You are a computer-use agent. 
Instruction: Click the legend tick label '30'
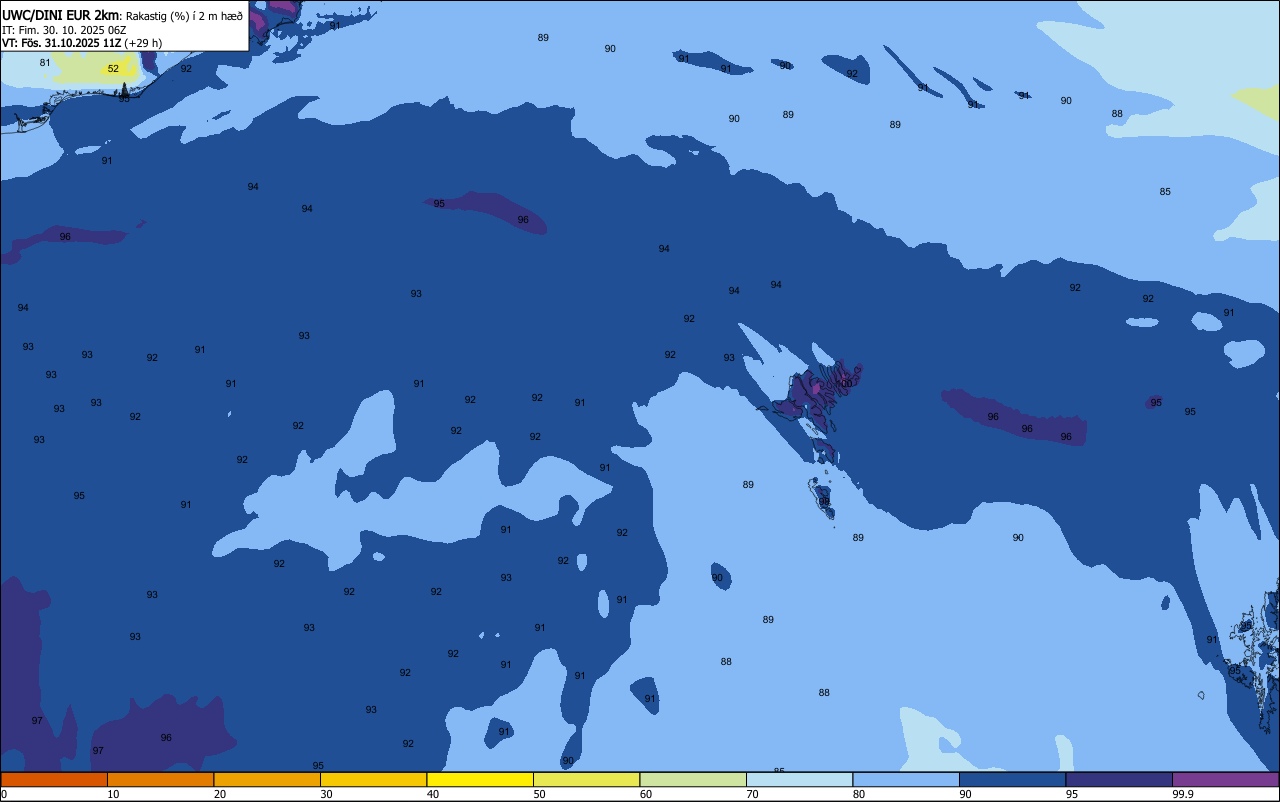pyautogui.click(x=326, y=794)
